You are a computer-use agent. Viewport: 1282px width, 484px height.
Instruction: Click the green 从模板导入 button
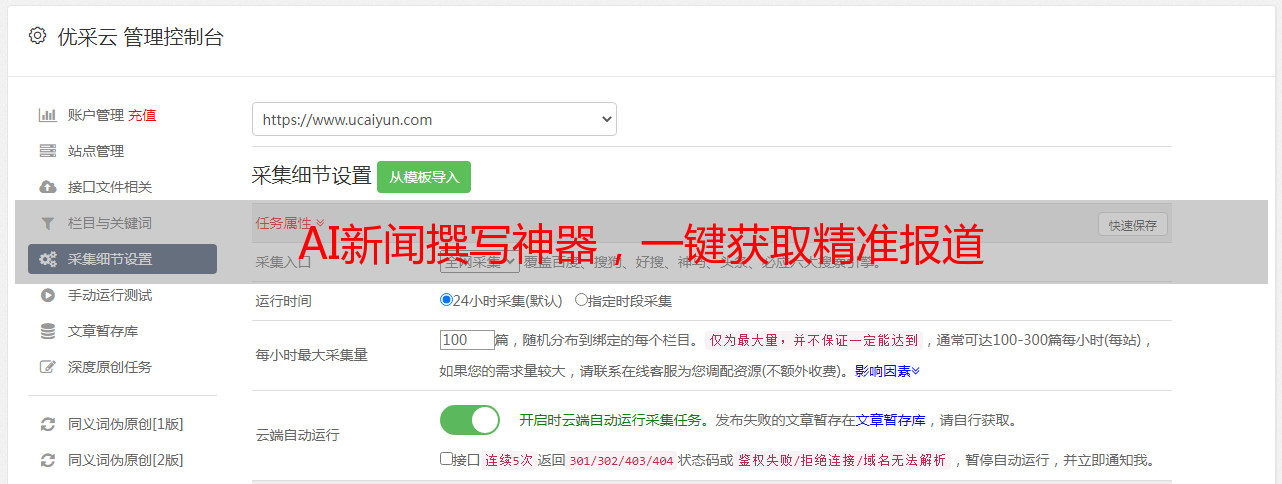[x=424, y=177]
